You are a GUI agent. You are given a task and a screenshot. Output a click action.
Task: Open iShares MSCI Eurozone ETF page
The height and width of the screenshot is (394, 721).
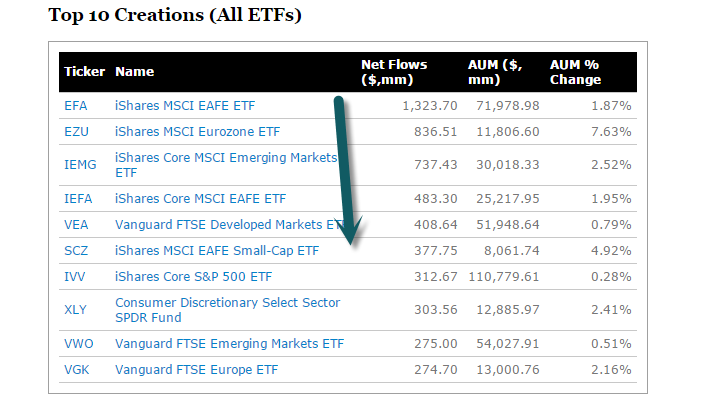pyautogui.click(x=197, y=132)
